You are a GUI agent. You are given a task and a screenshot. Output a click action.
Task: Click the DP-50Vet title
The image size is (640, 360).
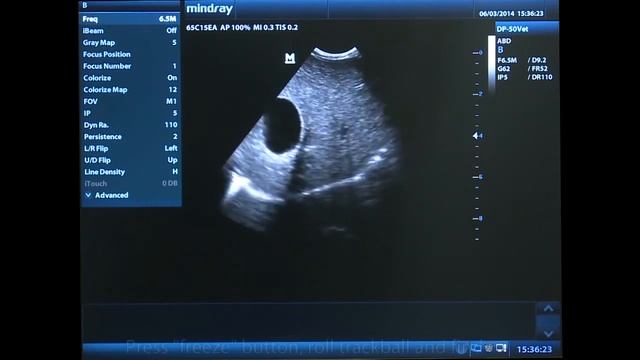[512, 29]
